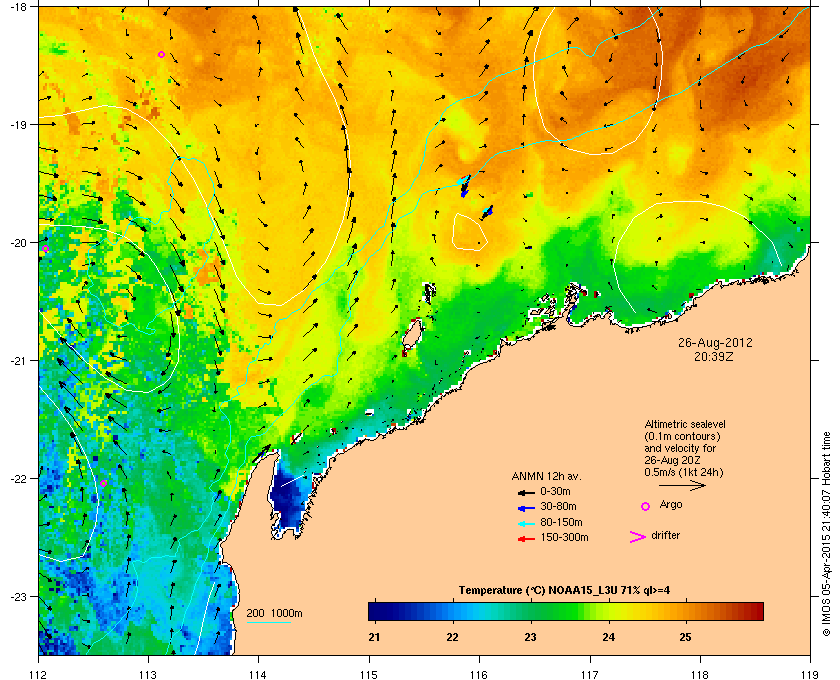This screenshot has width=840, height=680.
Task: Click the '26-Aug 20Z' line of caption
Action: point(673,460)
